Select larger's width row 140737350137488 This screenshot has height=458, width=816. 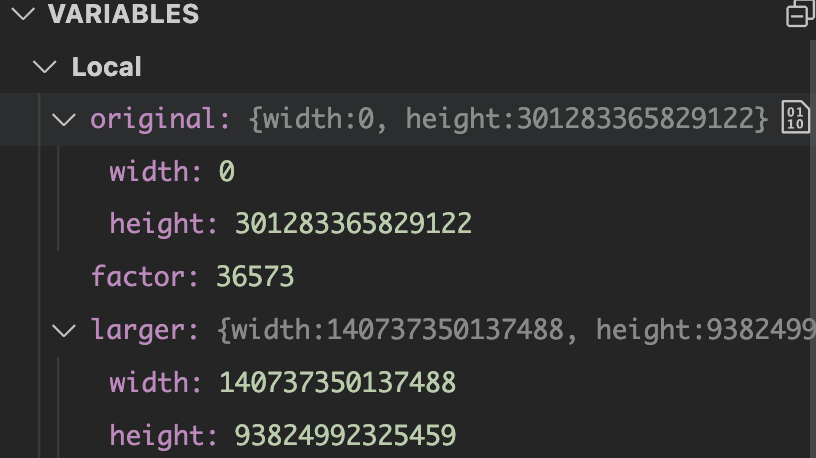(408, 383)
